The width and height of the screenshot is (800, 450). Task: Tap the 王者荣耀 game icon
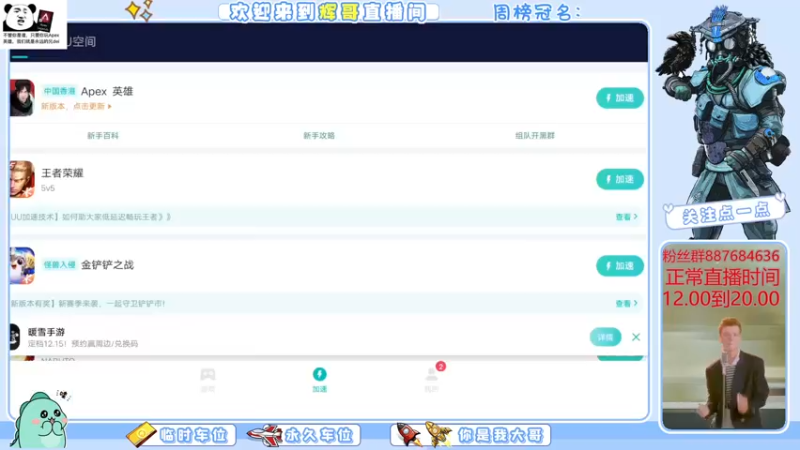click(22, 179)
